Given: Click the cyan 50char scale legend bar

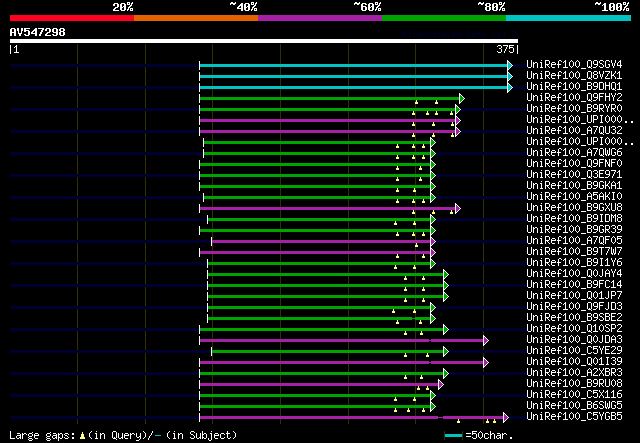Looking at the screenshot, I should coord(453,436).
